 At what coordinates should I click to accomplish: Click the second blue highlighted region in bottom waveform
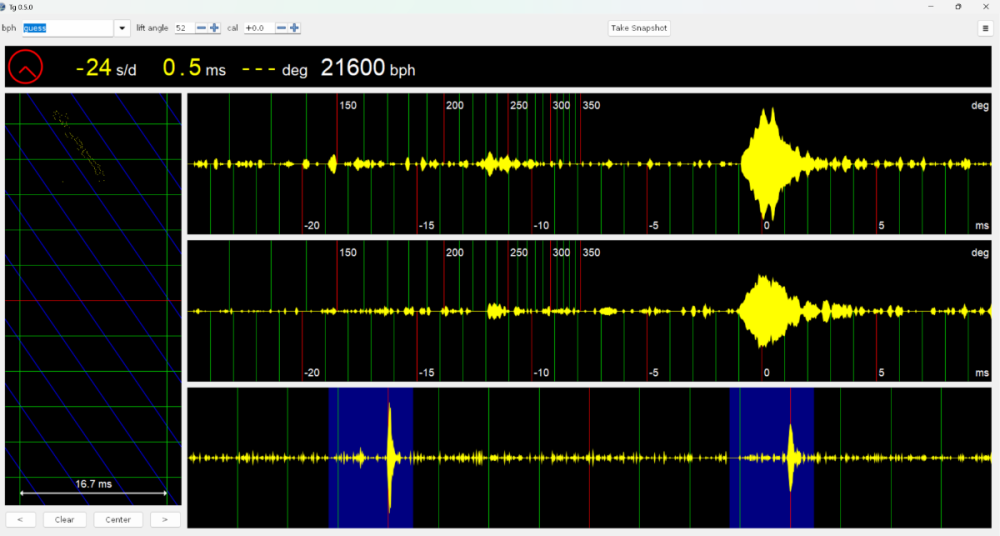[772, 458]
